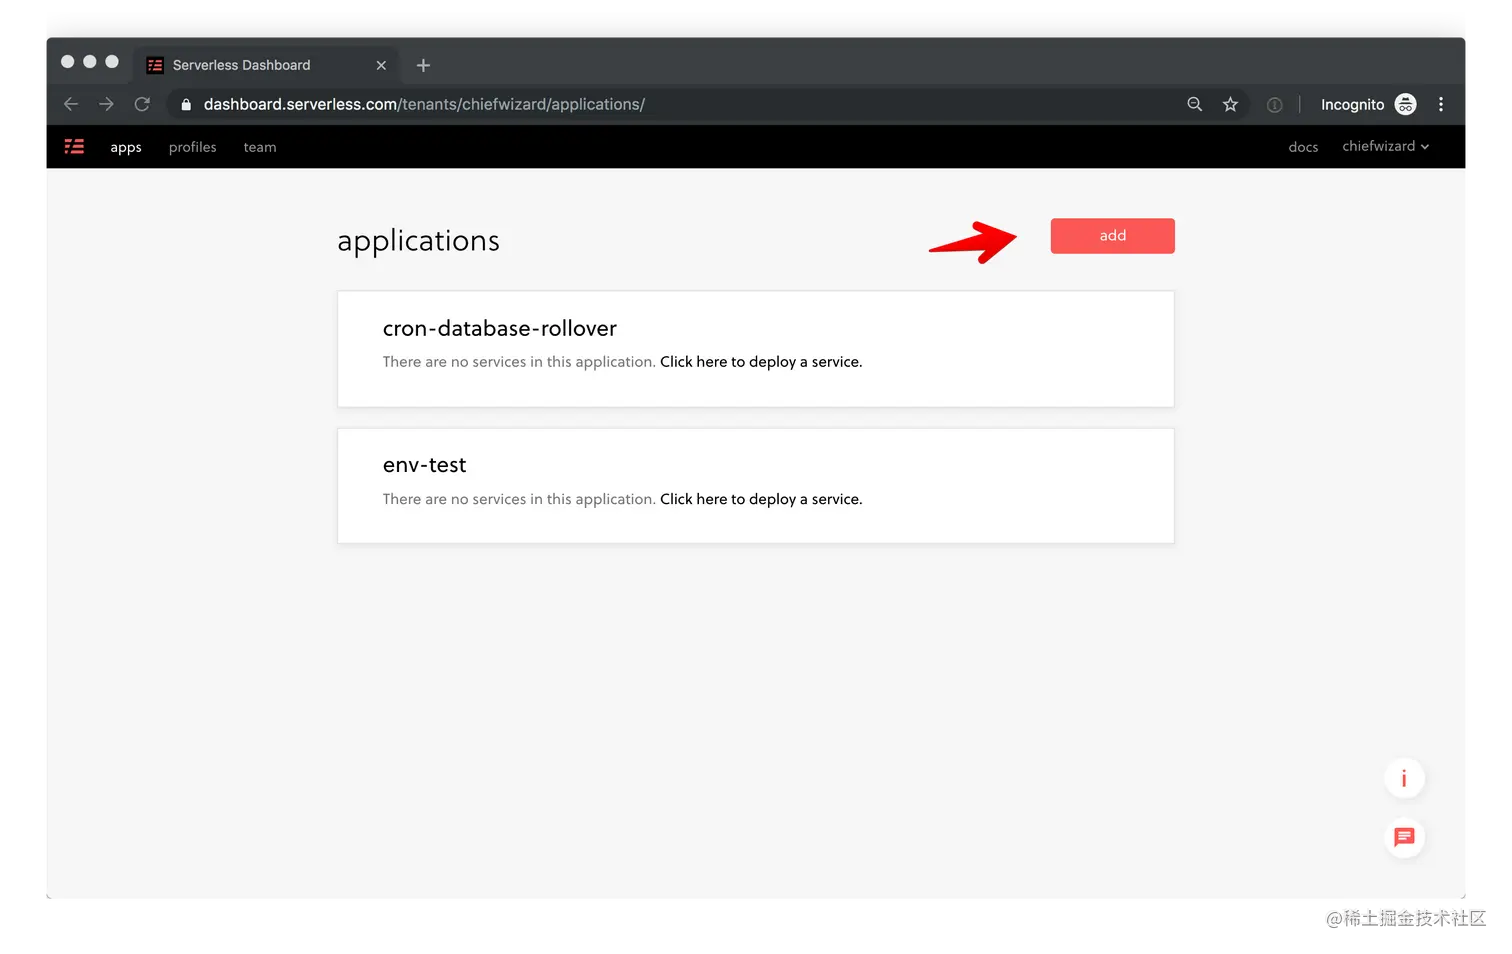Image resolution: width=1512 pixels, height=954 pixels.
Task: Click deploy service link under env-test
Action: click(x=761, y=499)
